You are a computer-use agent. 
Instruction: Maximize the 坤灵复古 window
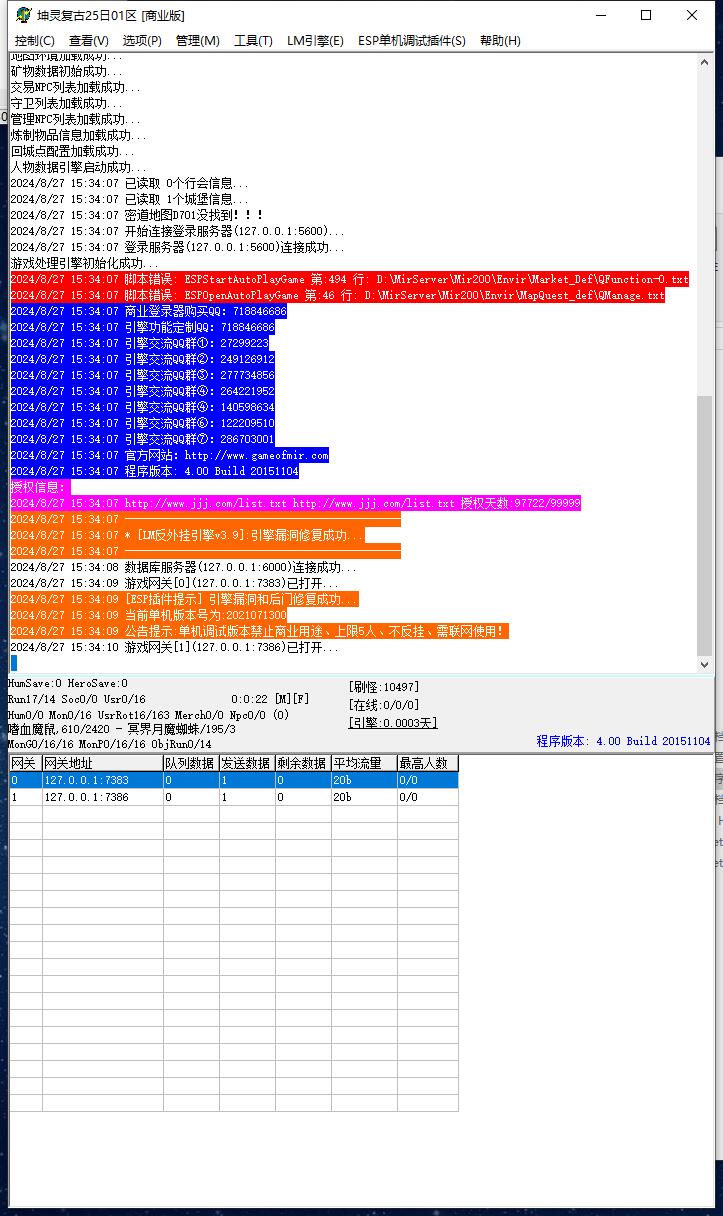[x=646, y=15]
